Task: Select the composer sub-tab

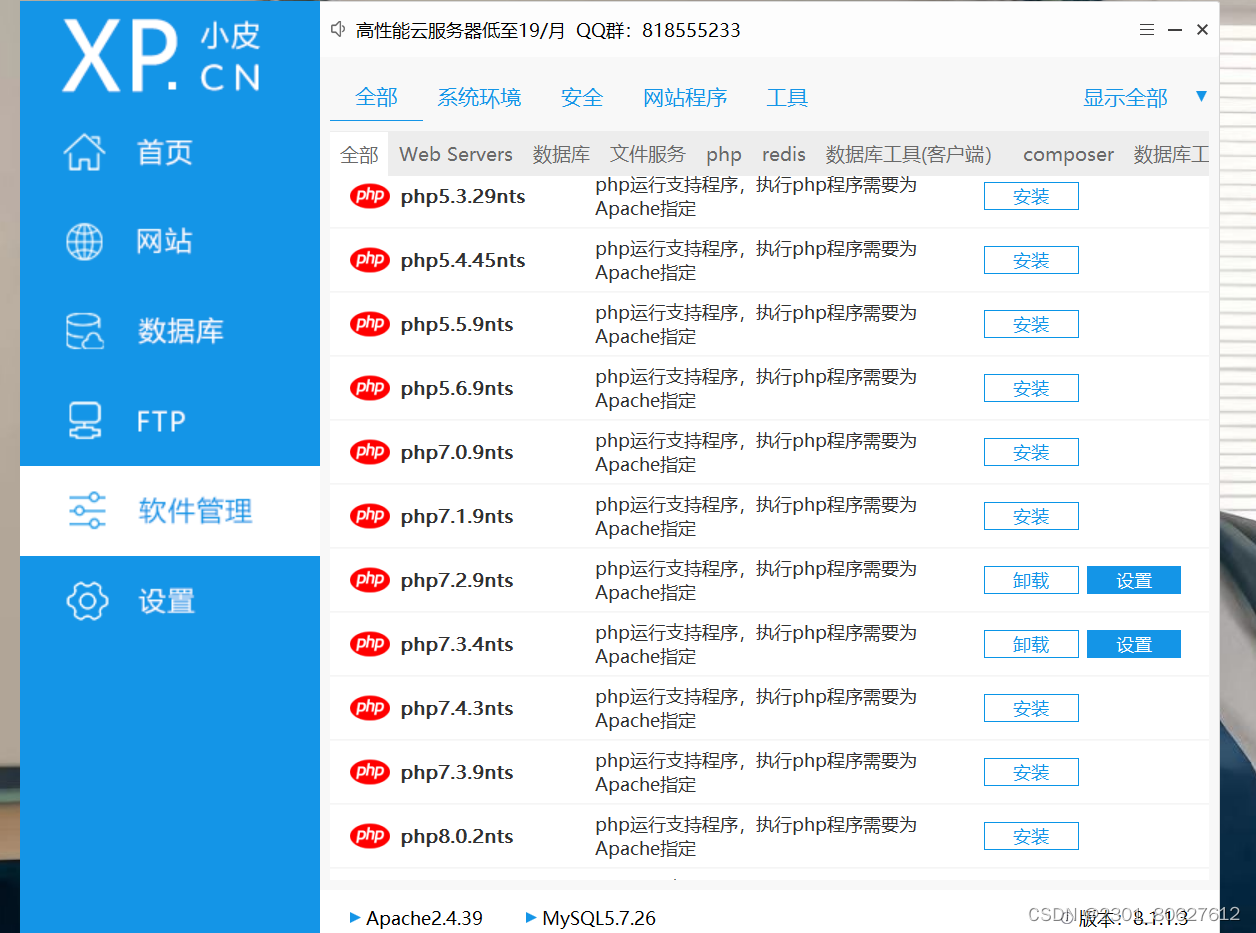Action: tap(1068, 154)
